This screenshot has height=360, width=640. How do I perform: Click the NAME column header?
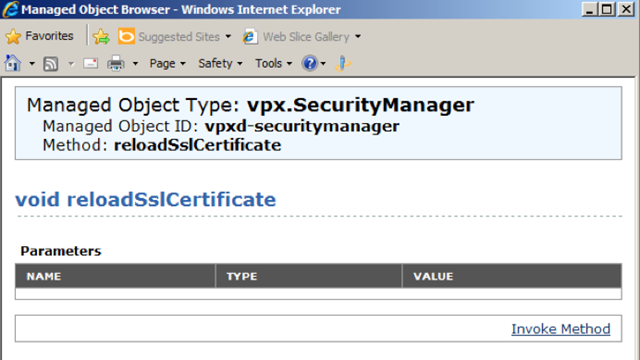pos(116,276)
